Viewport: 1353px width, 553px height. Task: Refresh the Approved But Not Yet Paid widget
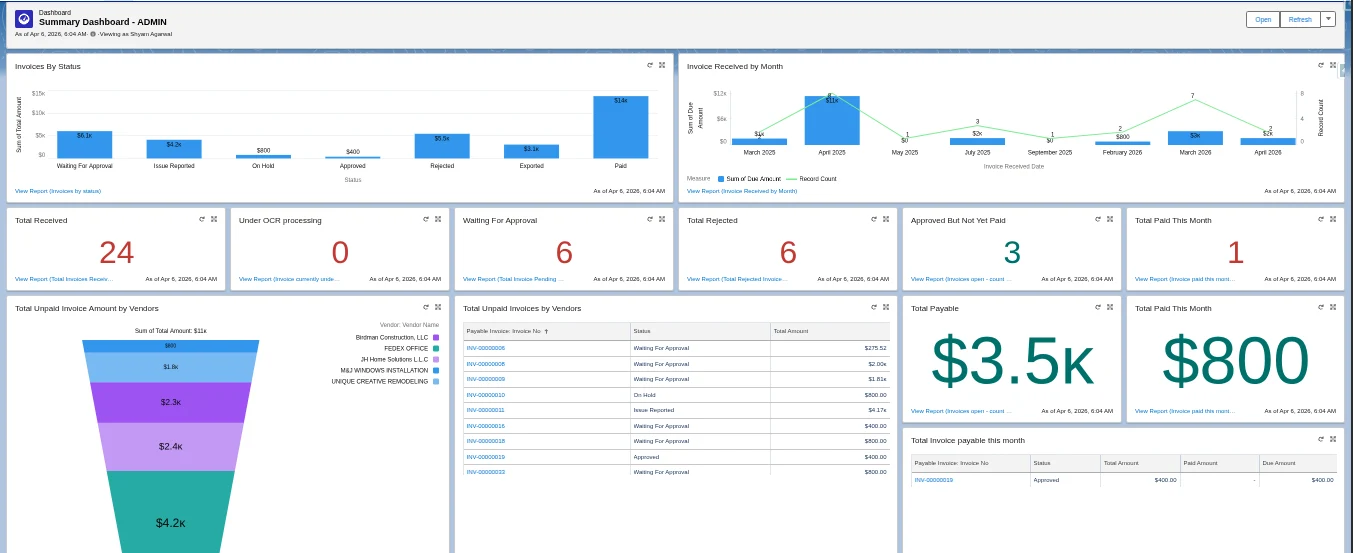point(1098,219)
